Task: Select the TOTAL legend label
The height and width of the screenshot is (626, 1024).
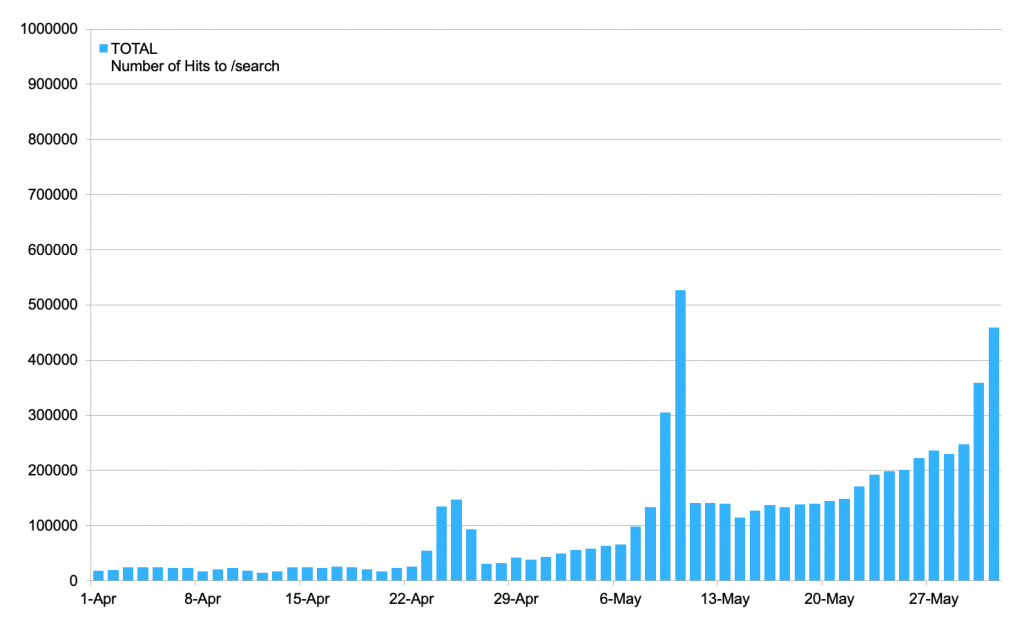Action: pyautogui.click(x=135, y=48)
